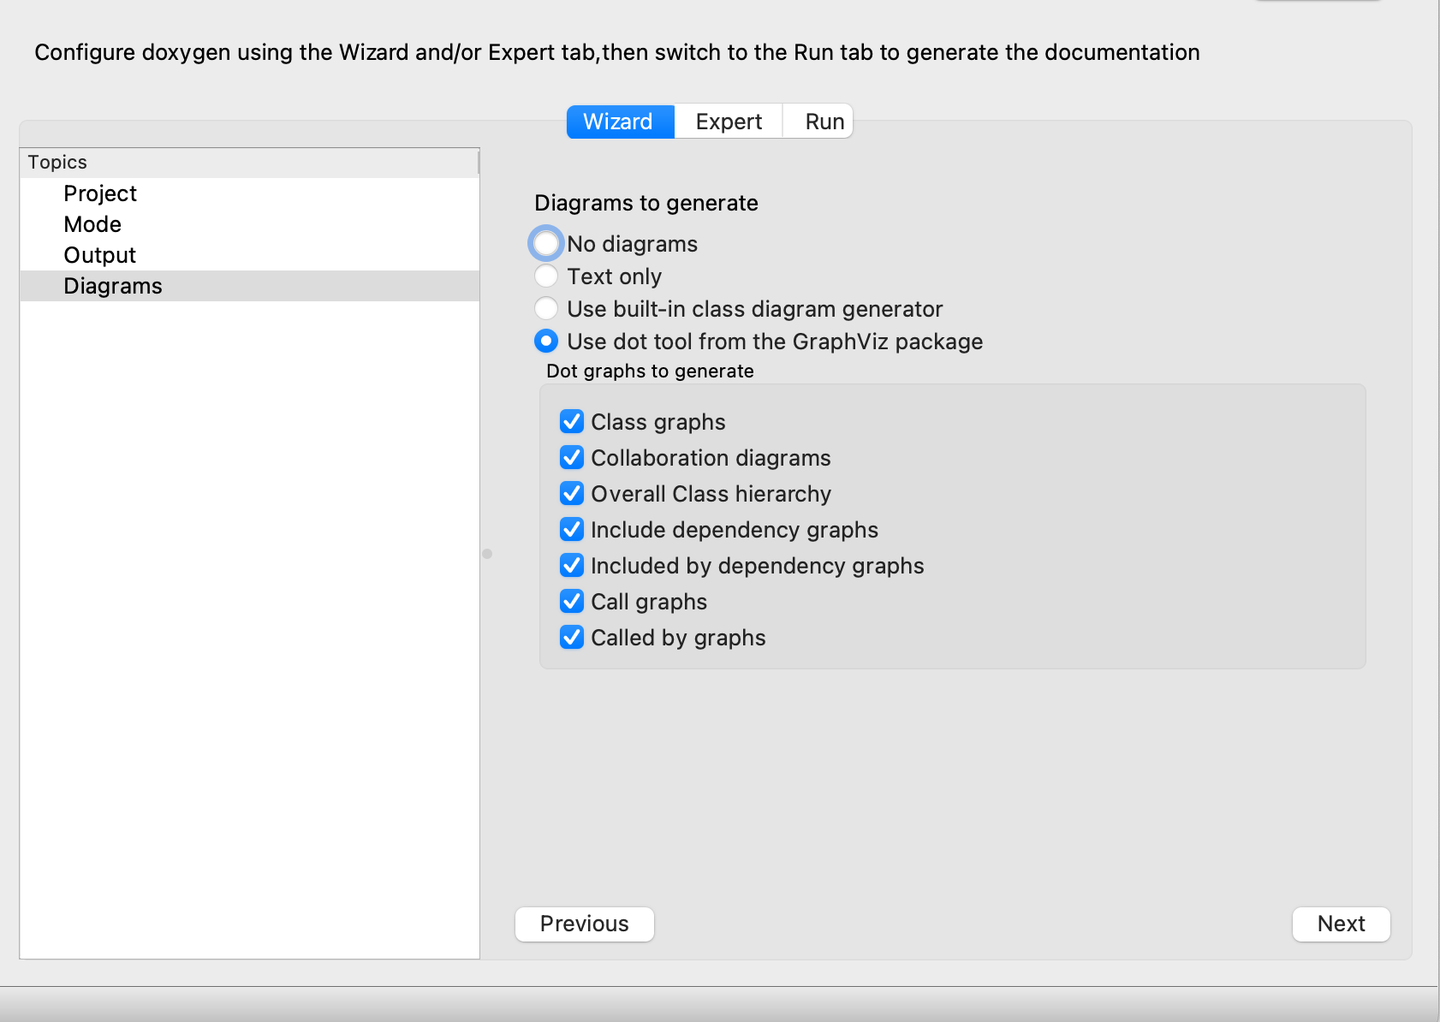The width and height of the screenshot is (1440, 1022).
Task: Go to the Output topic
Action: (x=100, y=256)
